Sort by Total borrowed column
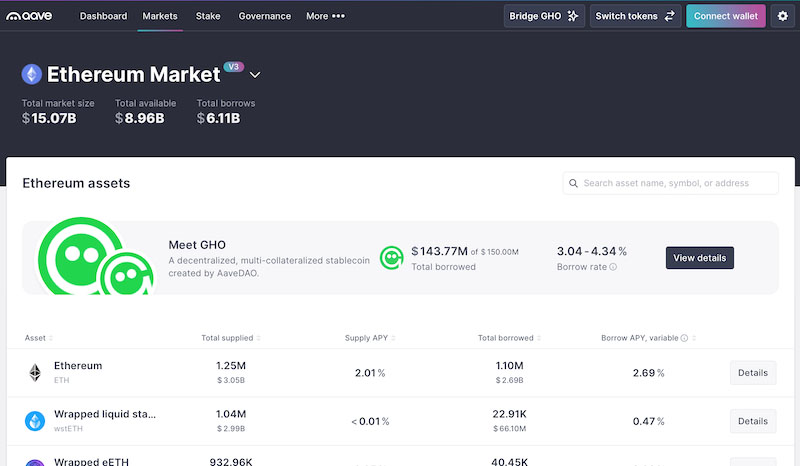This screenshot has height=466, width=800. [509, 338]
